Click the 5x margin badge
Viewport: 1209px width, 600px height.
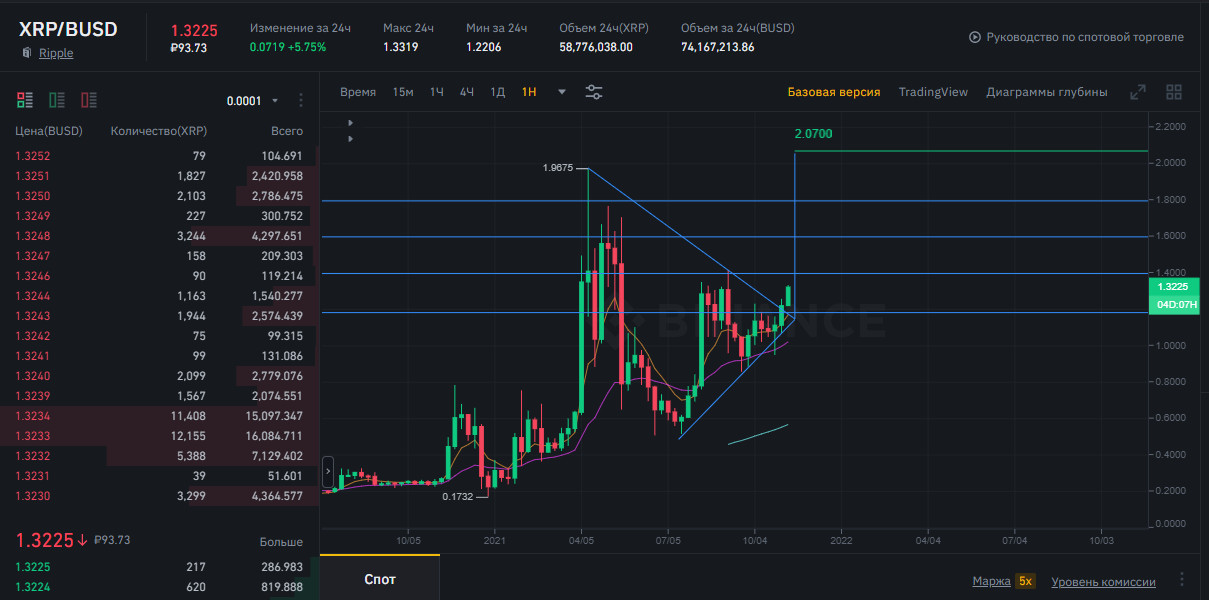tap(1025, 581)
